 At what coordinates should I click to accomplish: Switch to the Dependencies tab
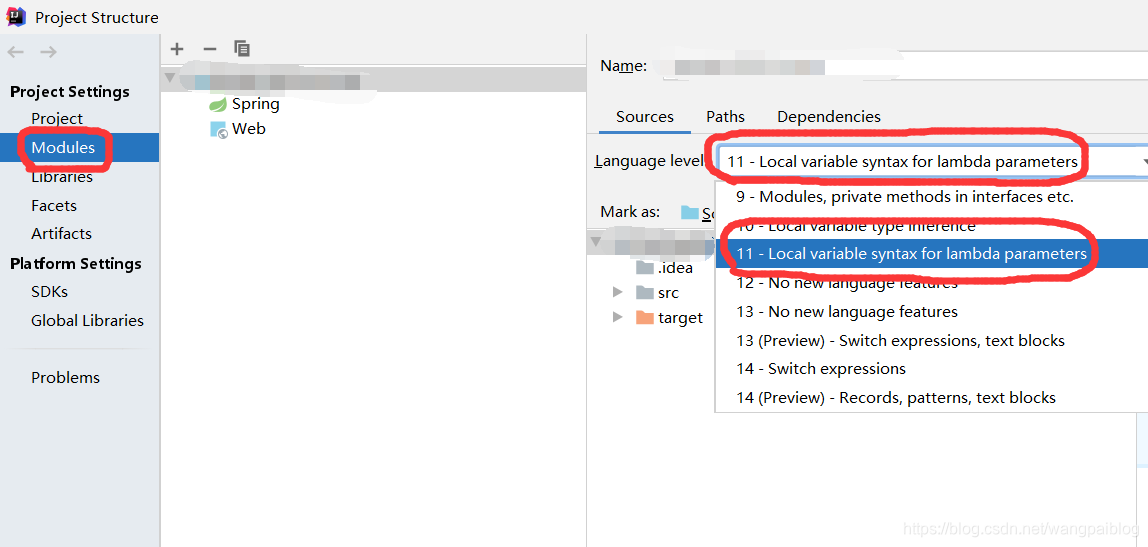click(829, 117)
